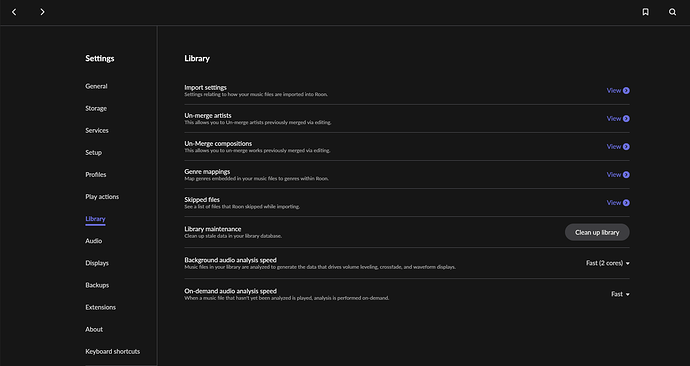Switch to Play actions settings
Image resolution: width=690 pixels, height=366 pixels.
102,197
